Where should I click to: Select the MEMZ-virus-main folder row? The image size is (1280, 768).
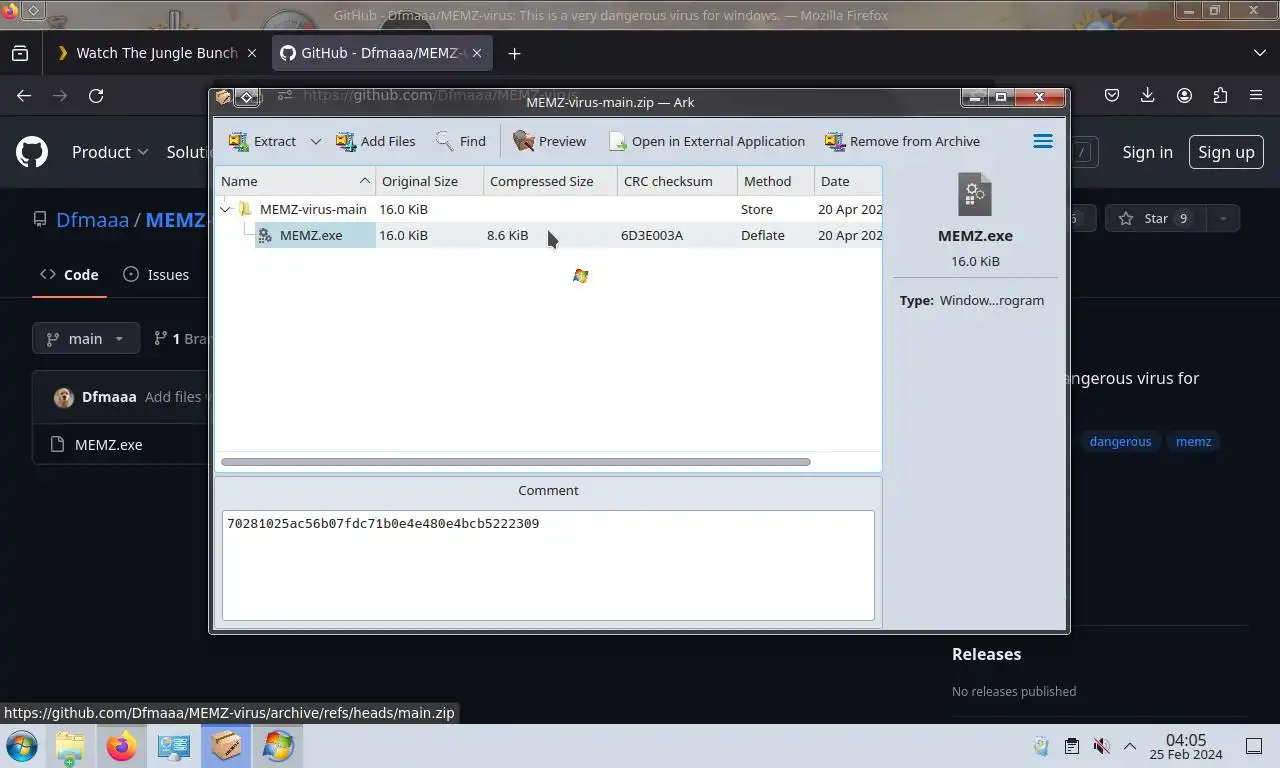coord(549,209)
